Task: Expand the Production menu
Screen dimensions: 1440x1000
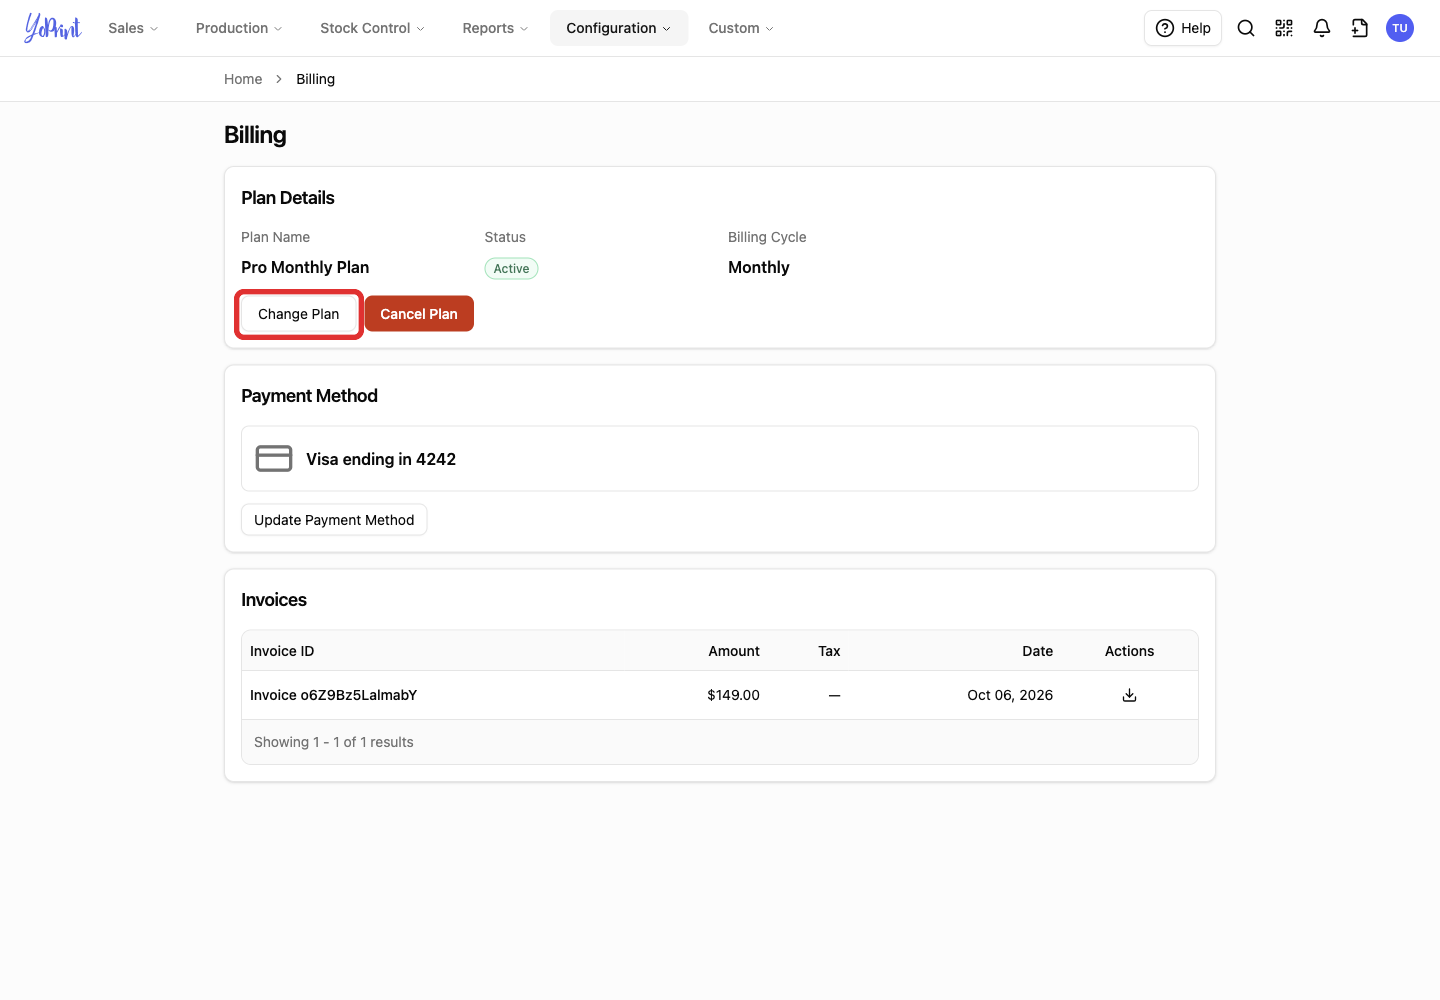Action: [x=239, y=28]
